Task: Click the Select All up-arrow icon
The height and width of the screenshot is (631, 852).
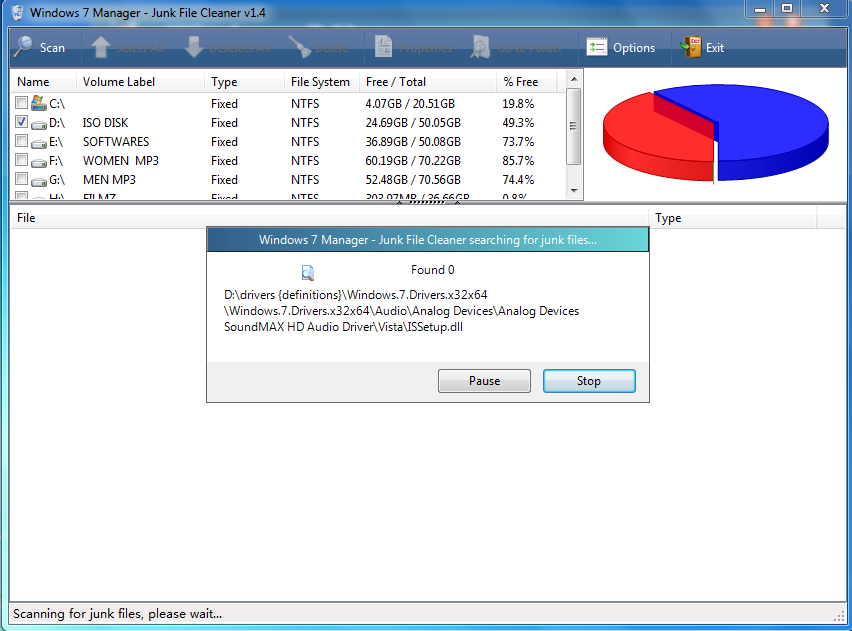Action: [101, 47]
